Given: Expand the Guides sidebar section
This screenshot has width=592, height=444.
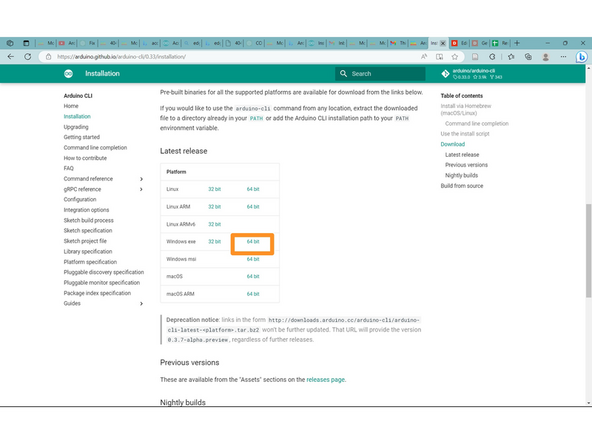Looking at the screenshot, I should click(141, 304).
